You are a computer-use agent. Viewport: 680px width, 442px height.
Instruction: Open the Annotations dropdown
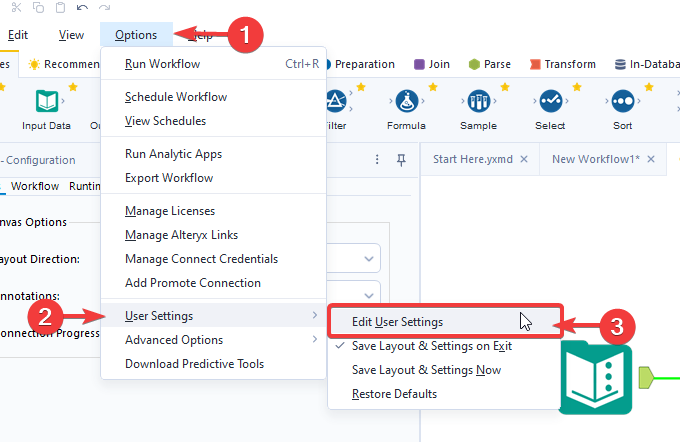pos(369,295)
